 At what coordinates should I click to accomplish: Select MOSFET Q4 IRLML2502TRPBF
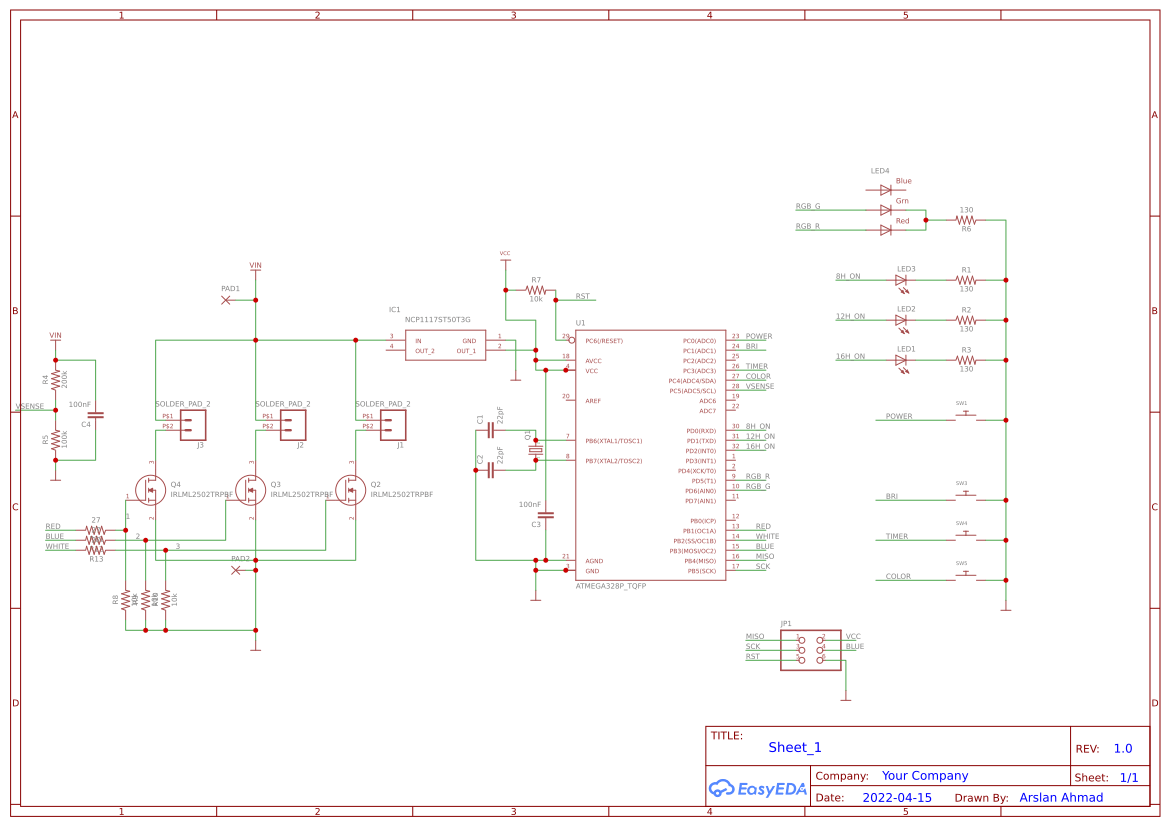[x=150, y=490]
